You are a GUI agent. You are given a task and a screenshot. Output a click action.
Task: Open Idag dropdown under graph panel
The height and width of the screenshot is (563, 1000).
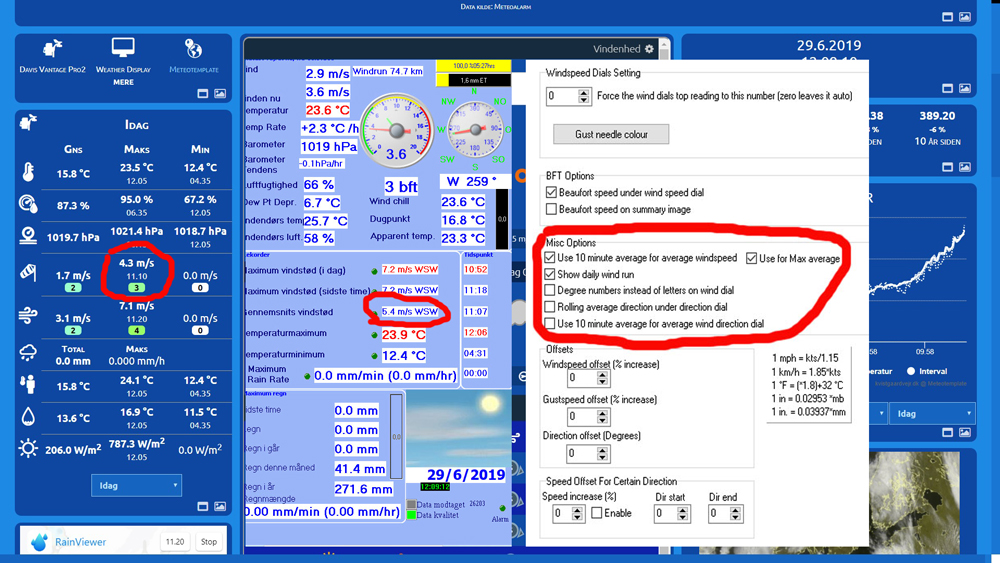[932, 413]
